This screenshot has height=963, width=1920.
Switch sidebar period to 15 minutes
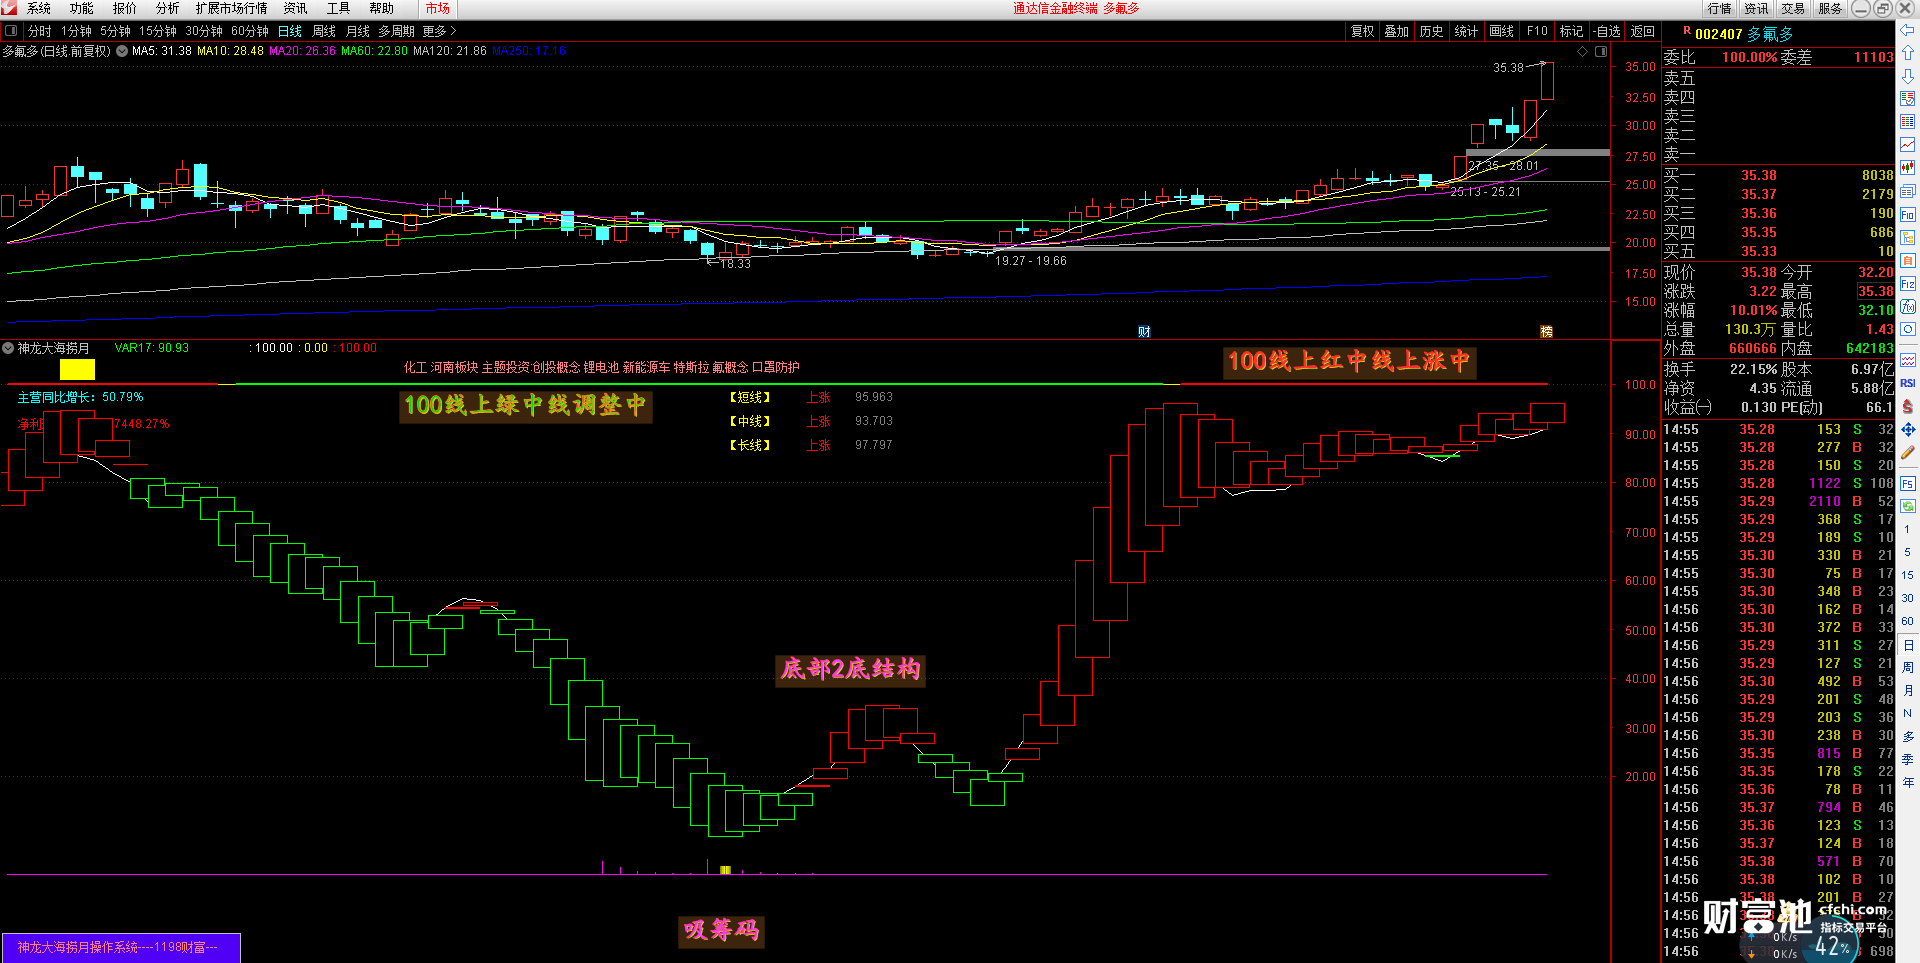click(x=1907, y=575)
